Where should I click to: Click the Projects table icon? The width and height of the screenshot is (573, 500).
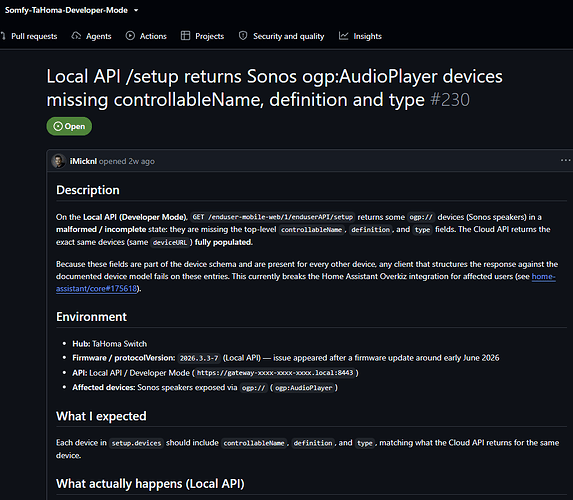click(185, 36)
